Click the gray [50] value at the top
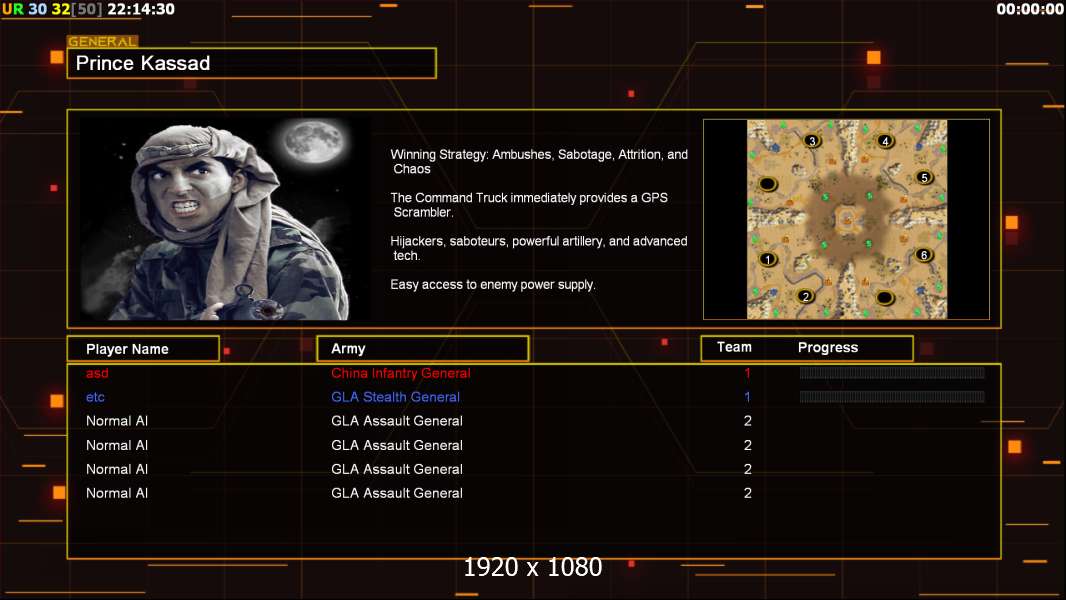1066x600 pixels. [87, 10]
